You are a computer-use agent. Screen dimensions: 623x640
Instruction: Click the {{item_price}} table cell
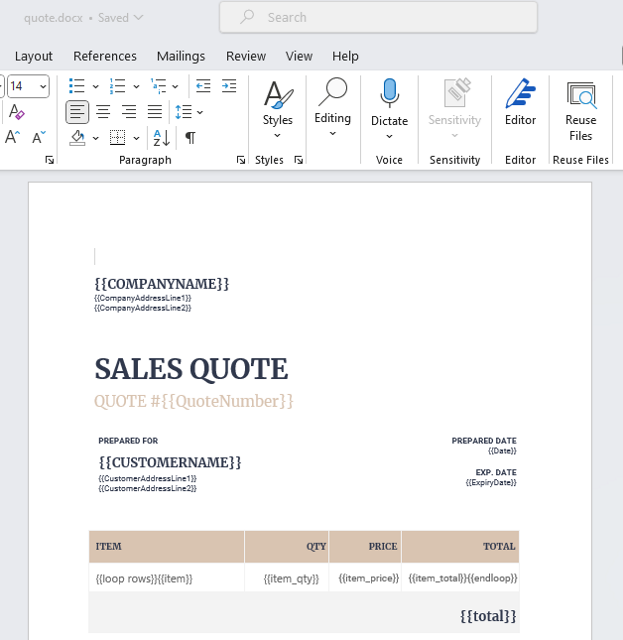[x=365, y=578]
